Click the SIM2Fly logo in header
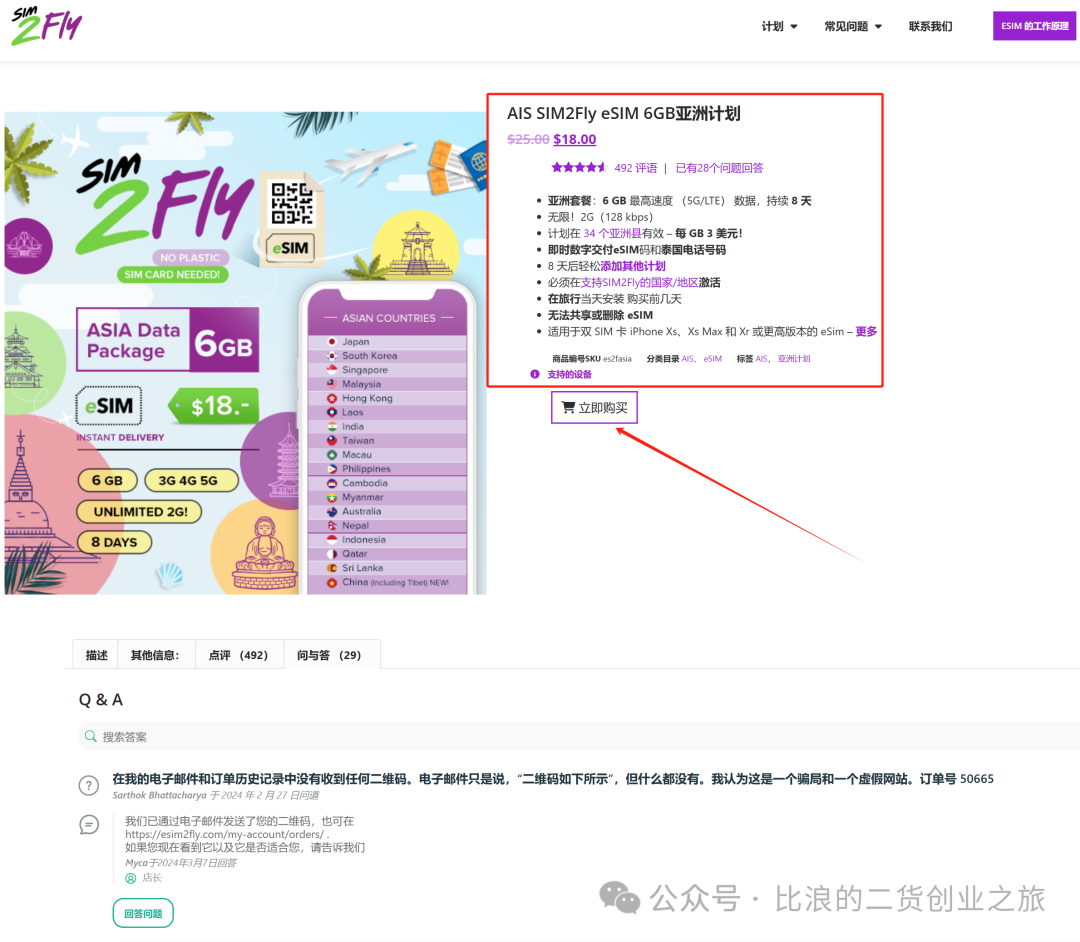This screenshot has height=942, width=1080. (46, 26)
